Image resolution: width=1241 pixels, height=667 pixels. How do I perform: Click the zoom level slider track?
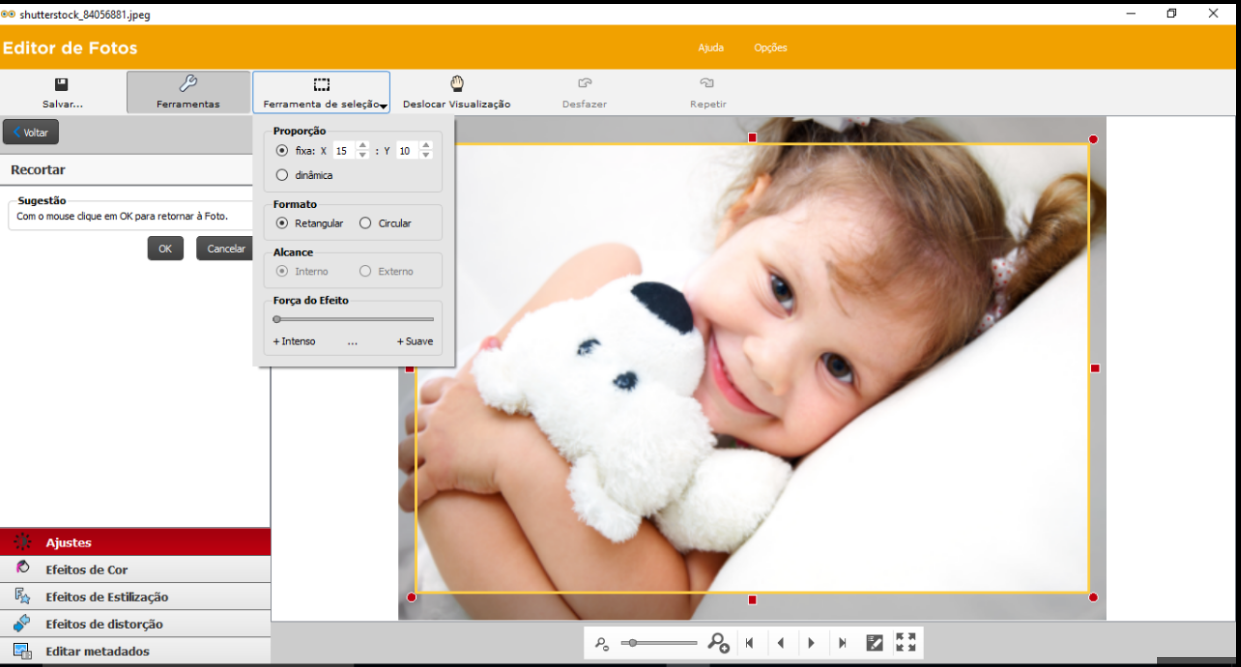[x=660, y=643]
